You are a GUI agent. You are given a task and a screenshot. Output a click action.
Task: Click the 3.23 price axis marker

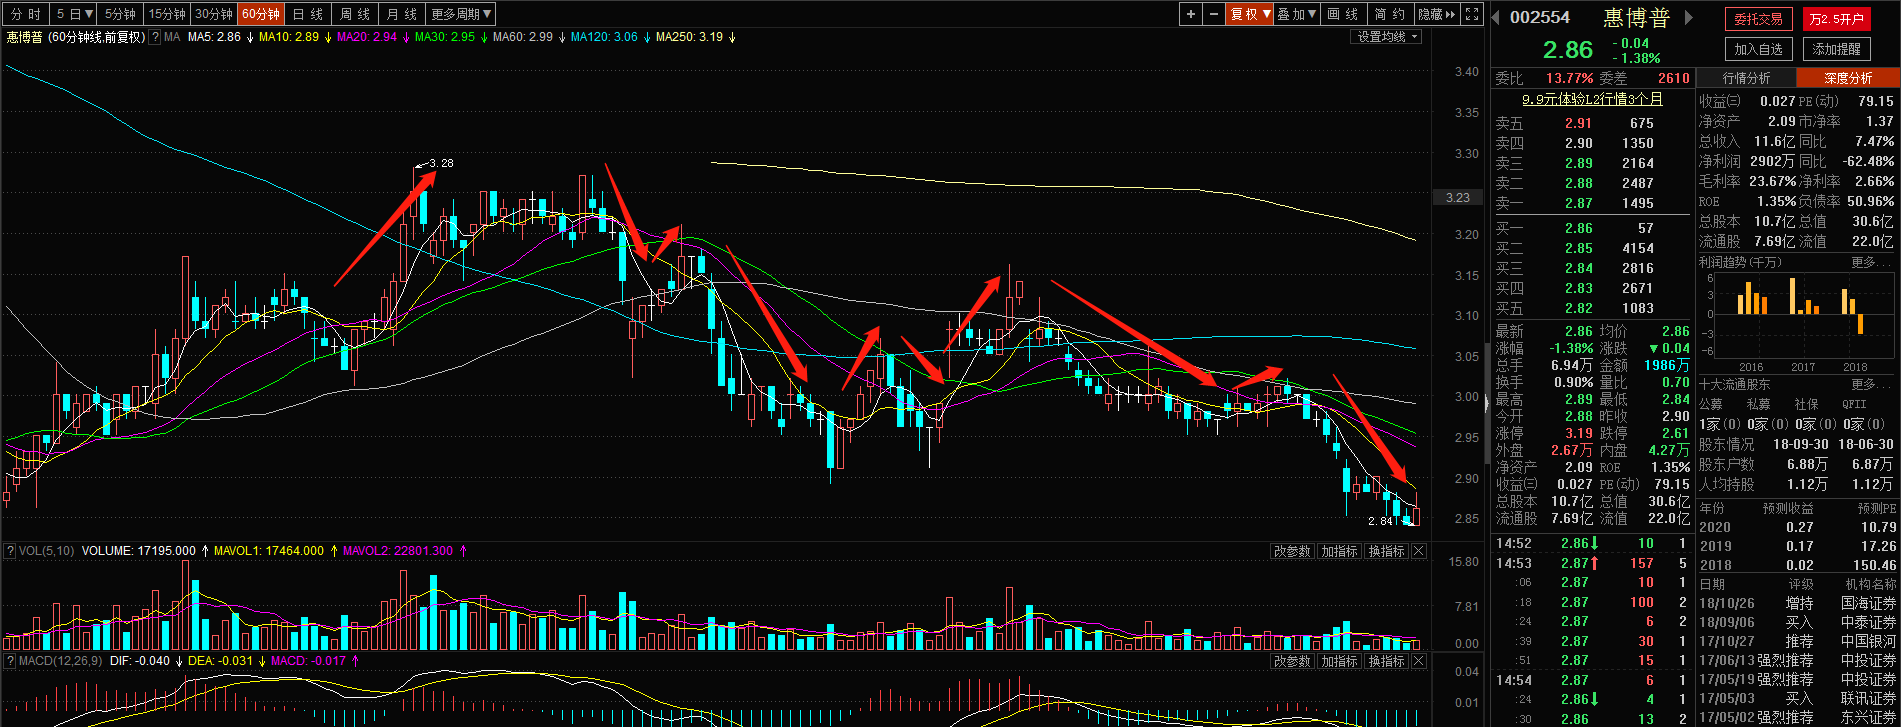coord(1458,197)
